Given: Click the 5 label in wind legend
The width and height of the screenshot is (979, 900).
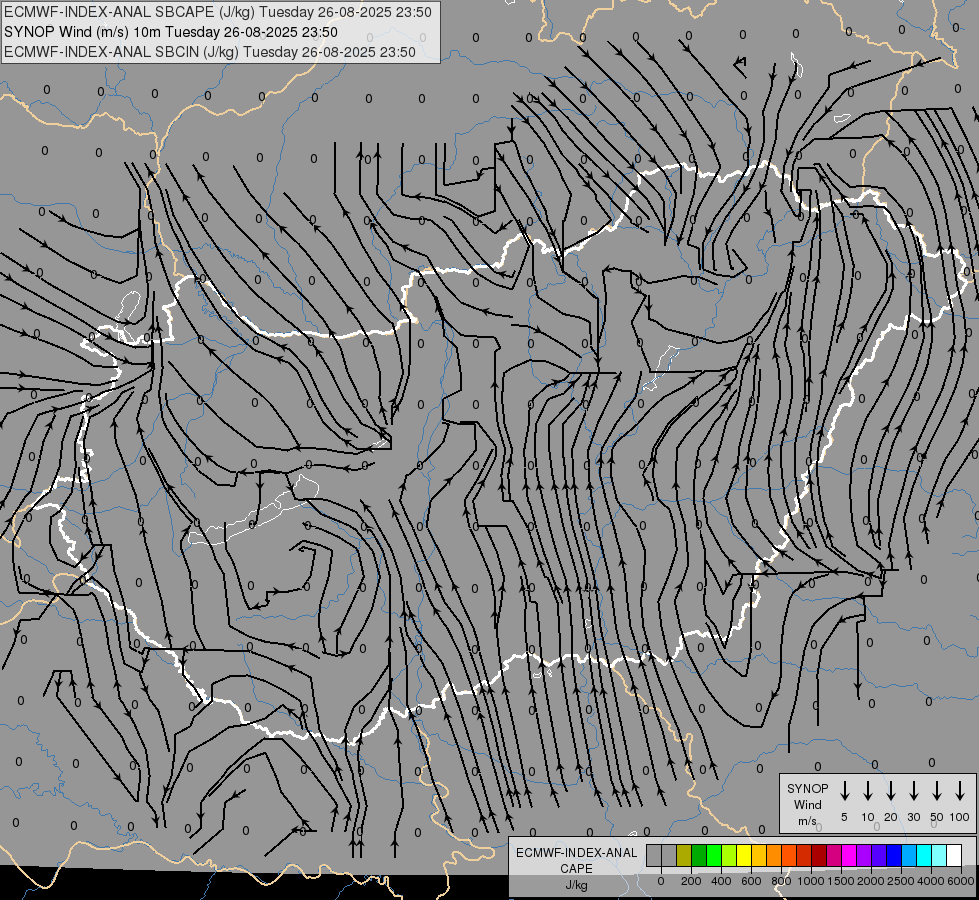Looking at the screenshot, I should click(844, 817).
